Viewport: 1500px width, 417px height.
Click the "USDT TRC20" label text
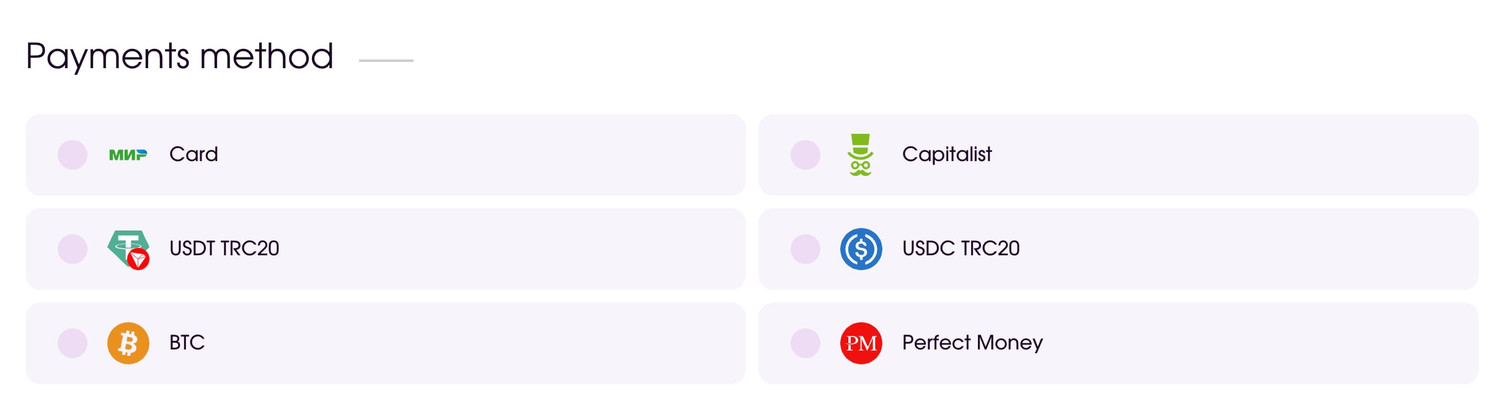(224, 249)
